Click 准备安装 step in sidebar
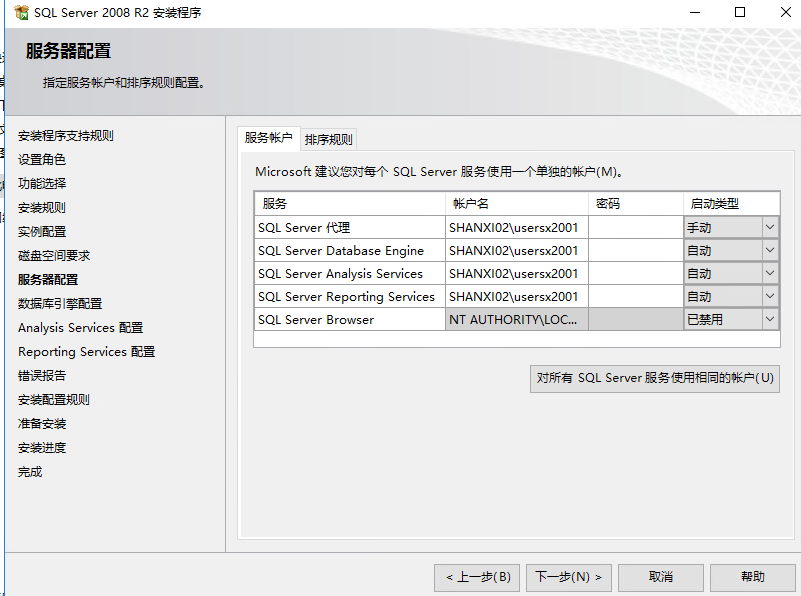 click(x=42, y=424)
